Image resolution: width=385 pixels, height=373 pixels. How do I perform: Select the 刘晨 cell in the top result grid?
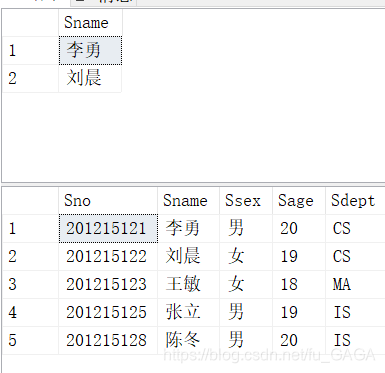pos(90,78)
